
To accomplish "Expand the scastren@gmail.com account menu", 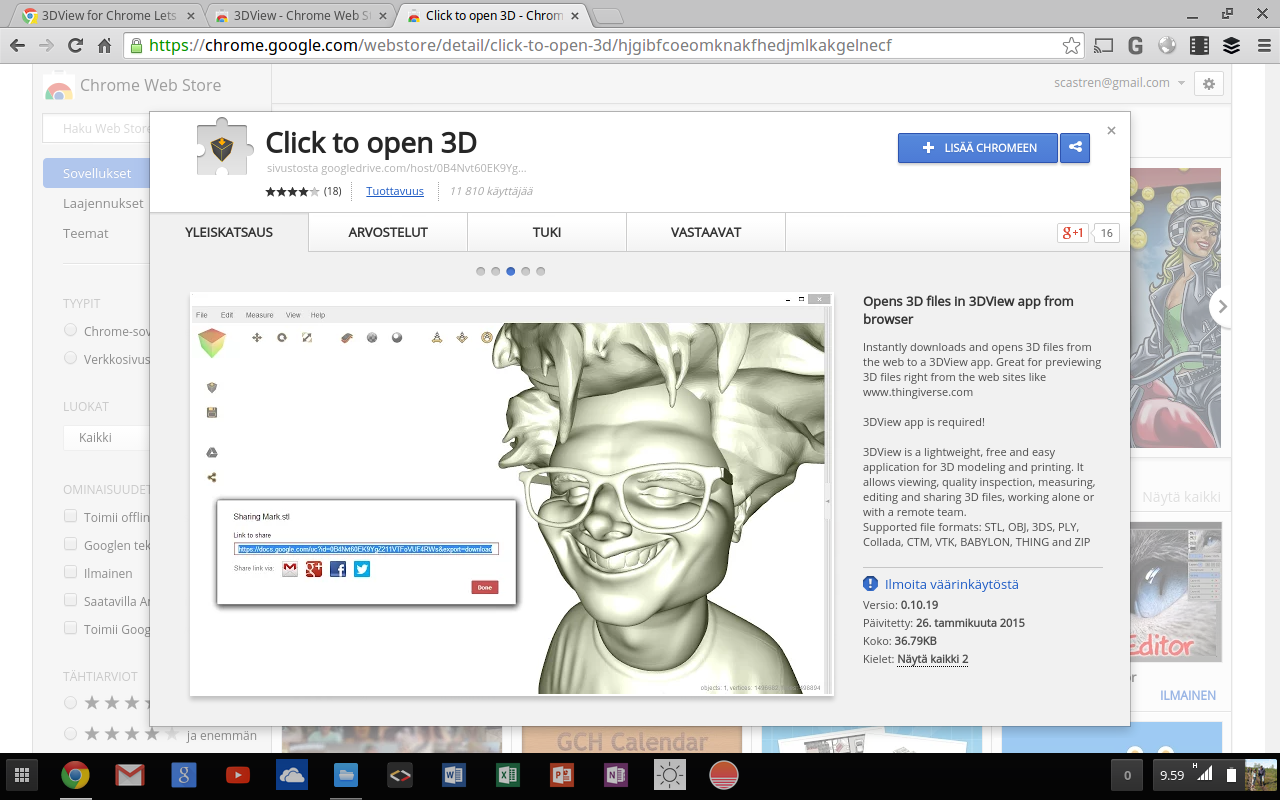I will pos(1119,83).
